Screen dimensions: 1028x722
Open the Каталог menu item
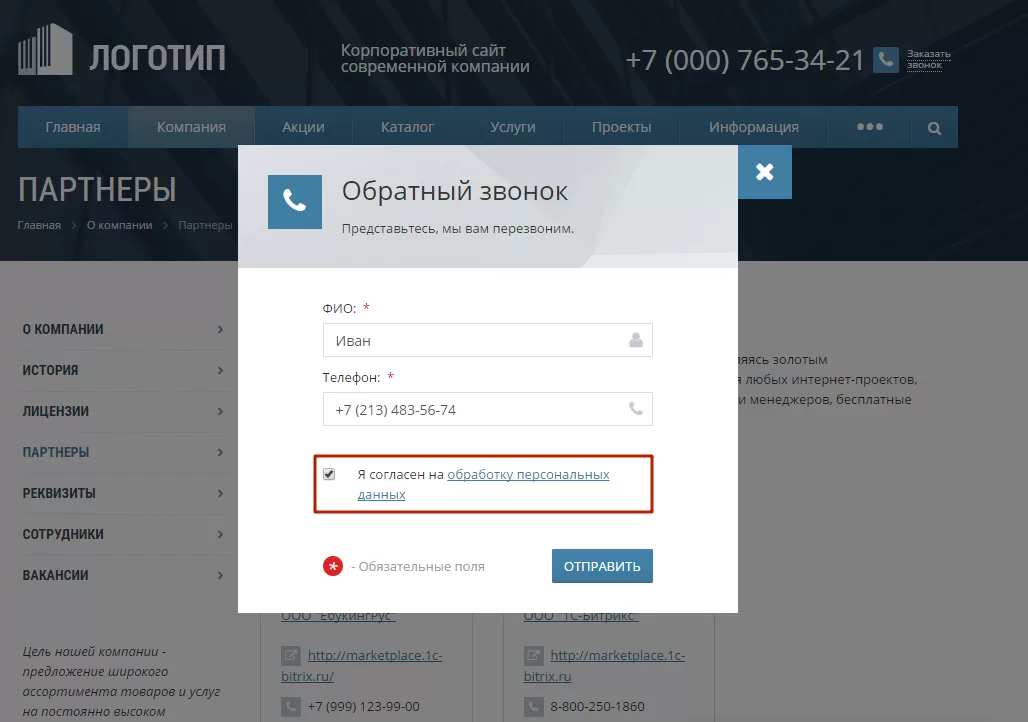tap(407, 127)
